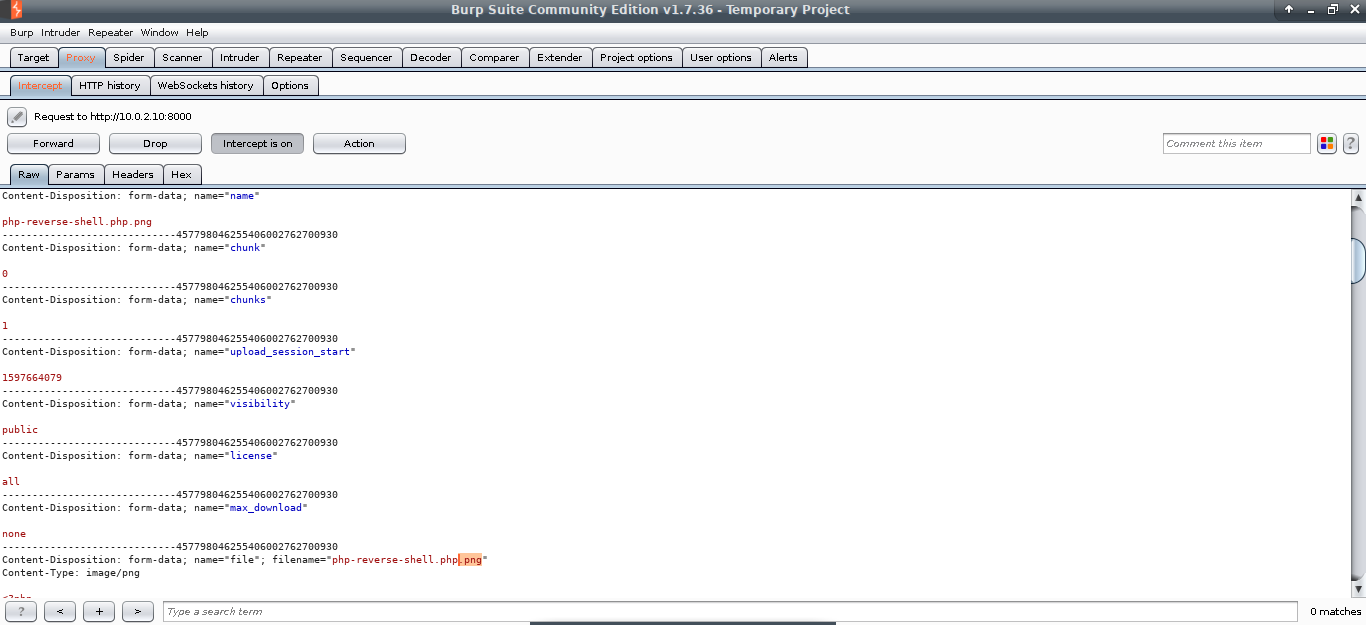1366x625 pixels.
Task: Switch to the Sequencer tab
Action: pos(367,58)
